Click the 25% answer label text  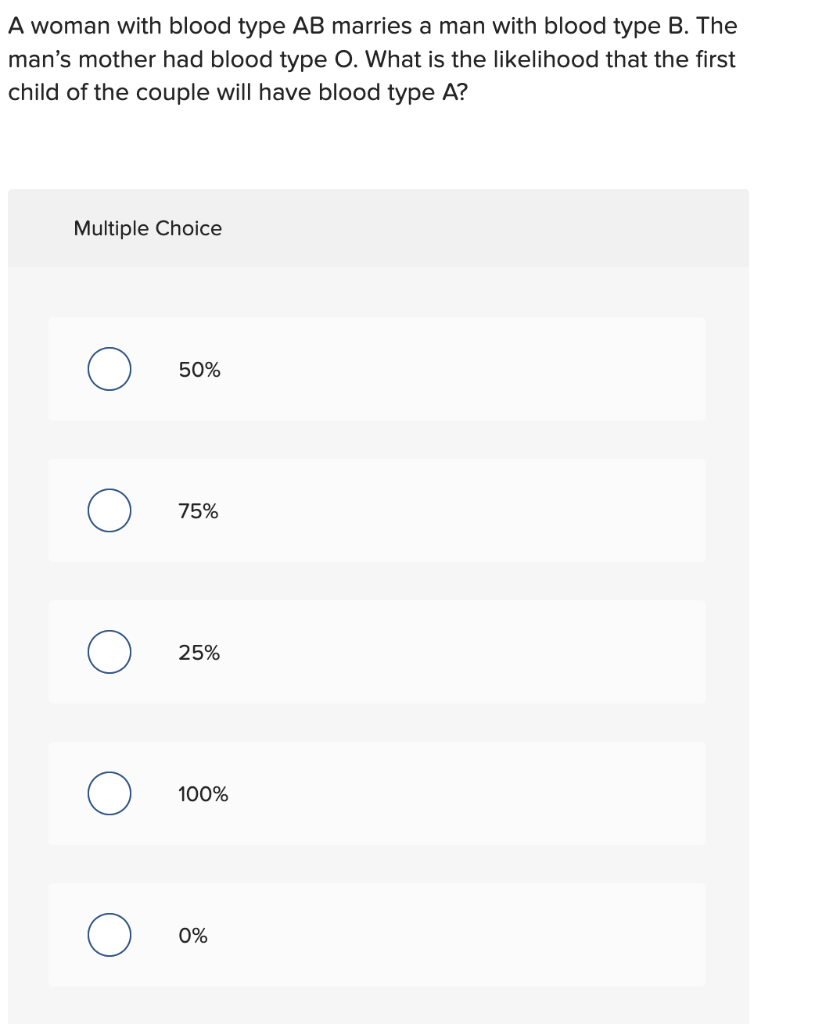(197, 653)
